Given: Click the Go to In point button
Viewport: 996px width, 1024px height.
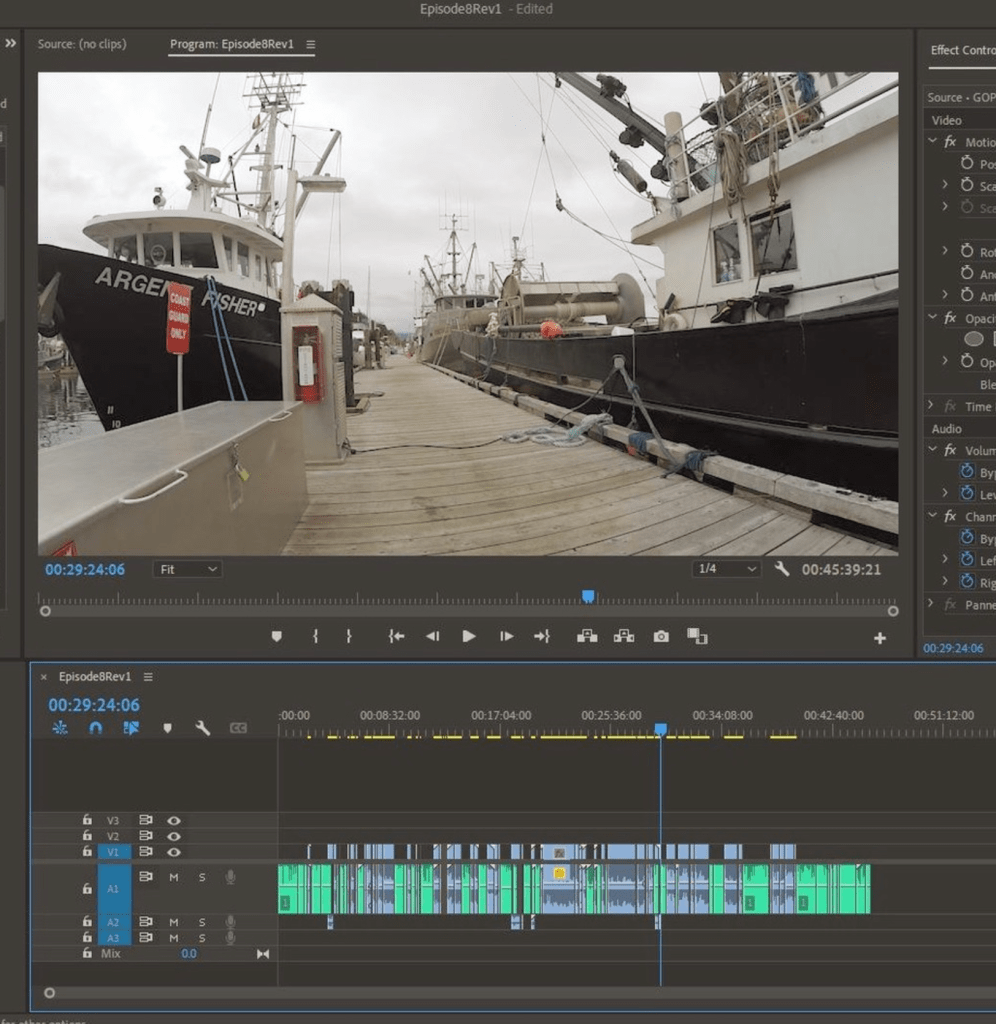Looking at the screenshot, I should (396, 636).
